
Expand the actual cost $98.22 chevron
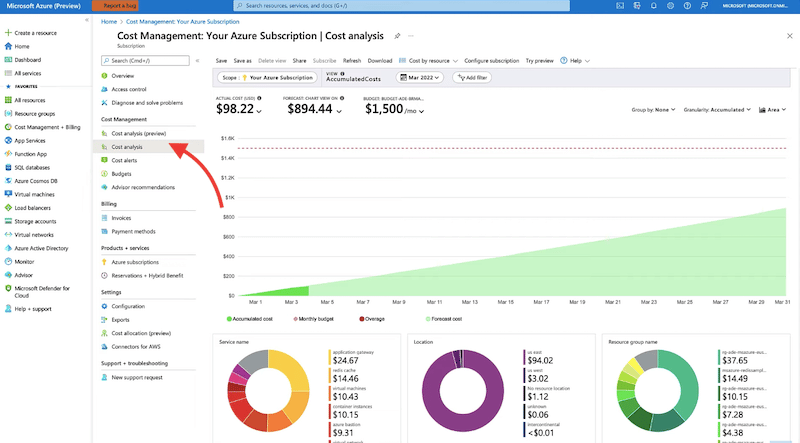[x=259, y=111]
